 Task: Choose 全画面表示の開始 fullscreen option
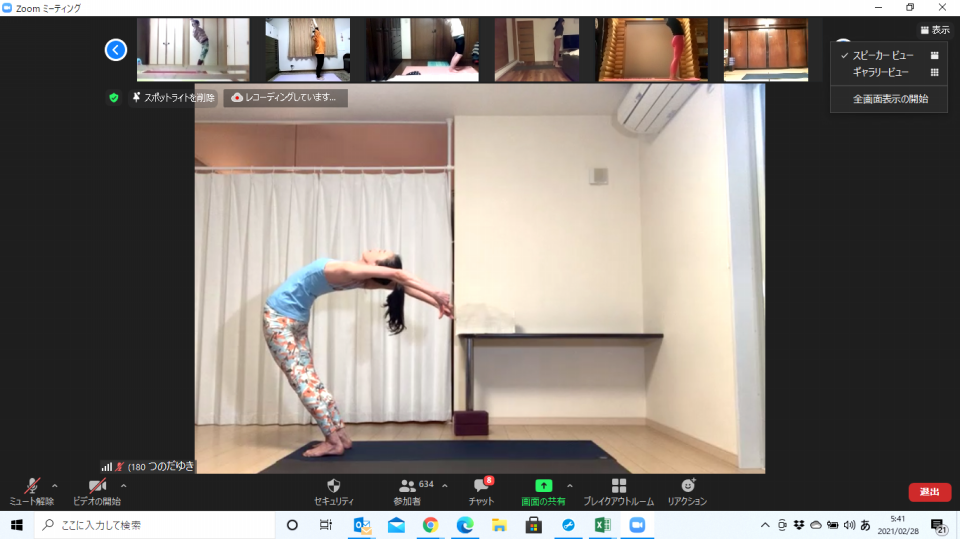tap(889, 99)
